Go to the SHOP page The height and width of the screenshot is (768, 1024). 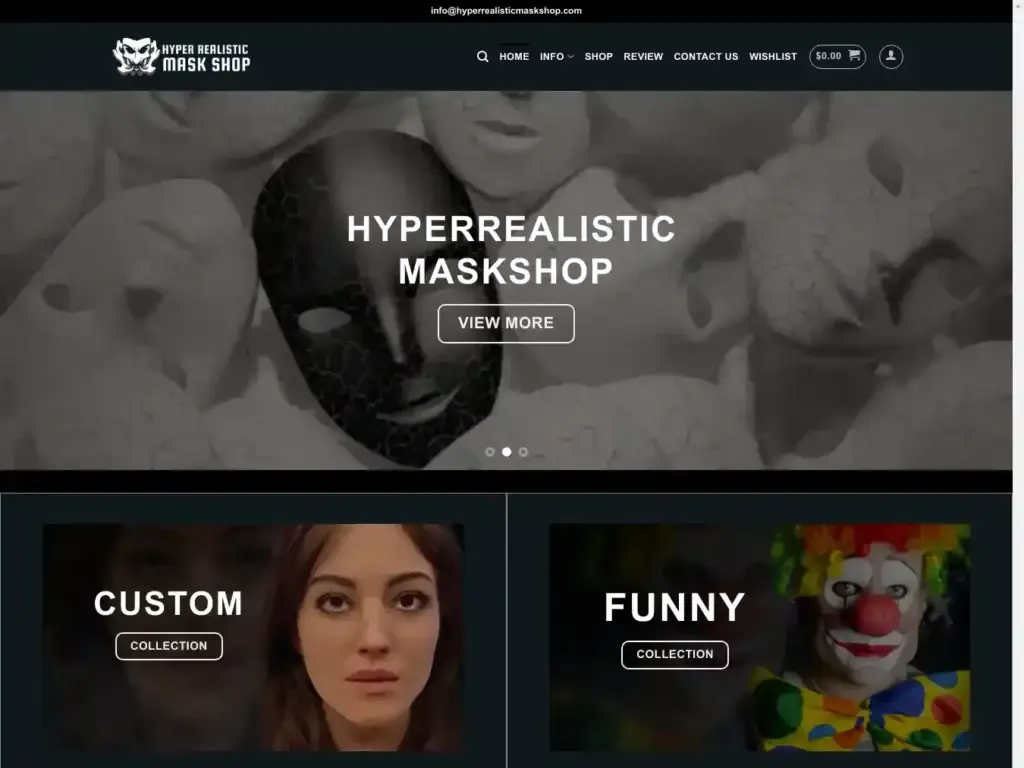click(599, 56)
